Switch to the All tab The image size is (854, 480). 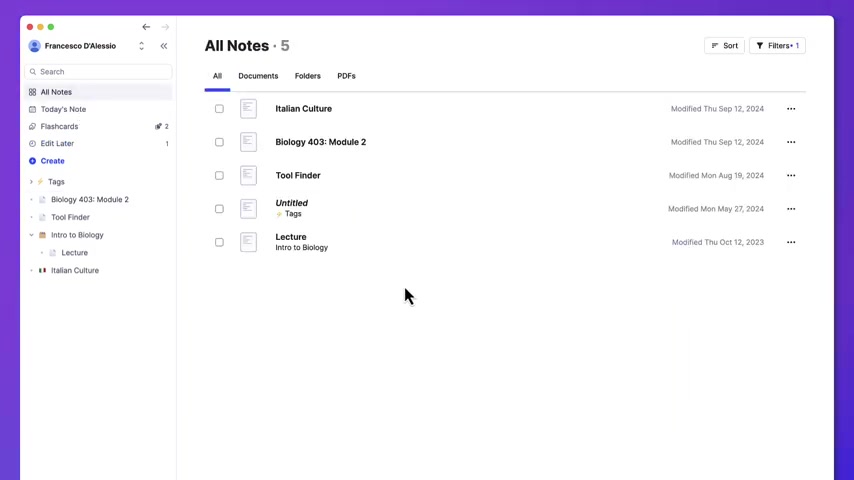(217, 76)
